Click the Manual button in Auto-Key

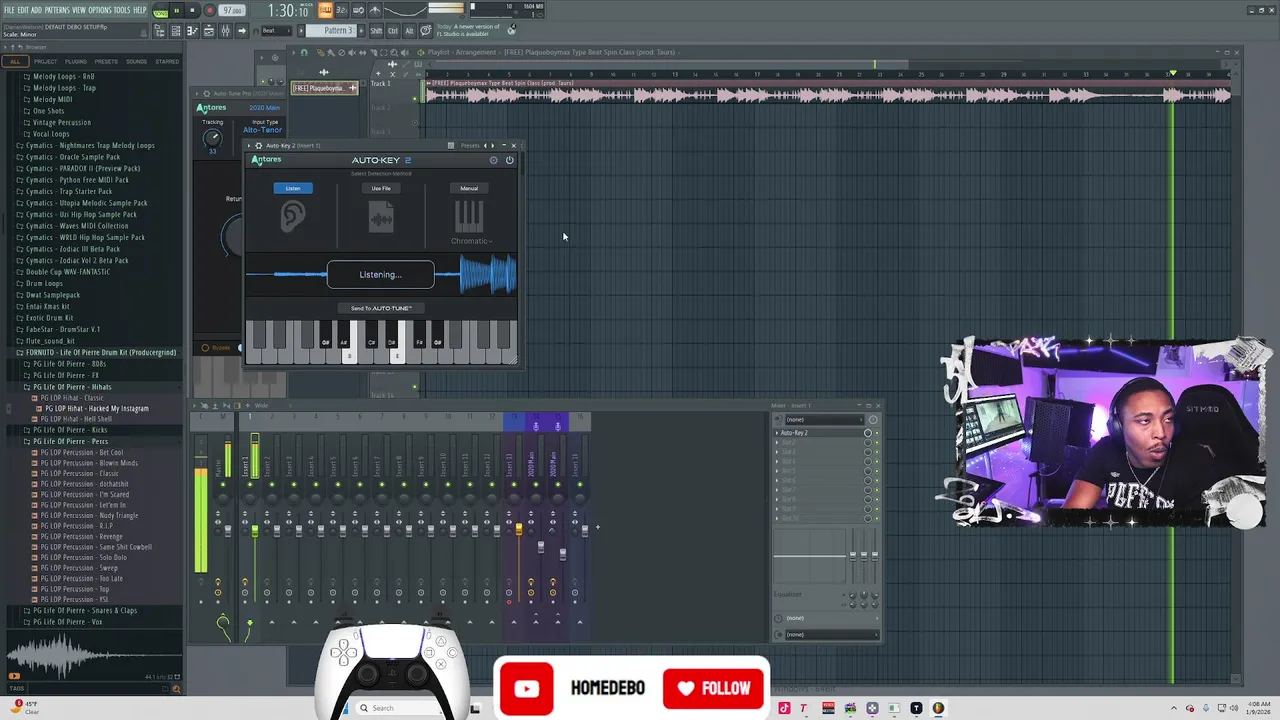[x=469, y=188]
